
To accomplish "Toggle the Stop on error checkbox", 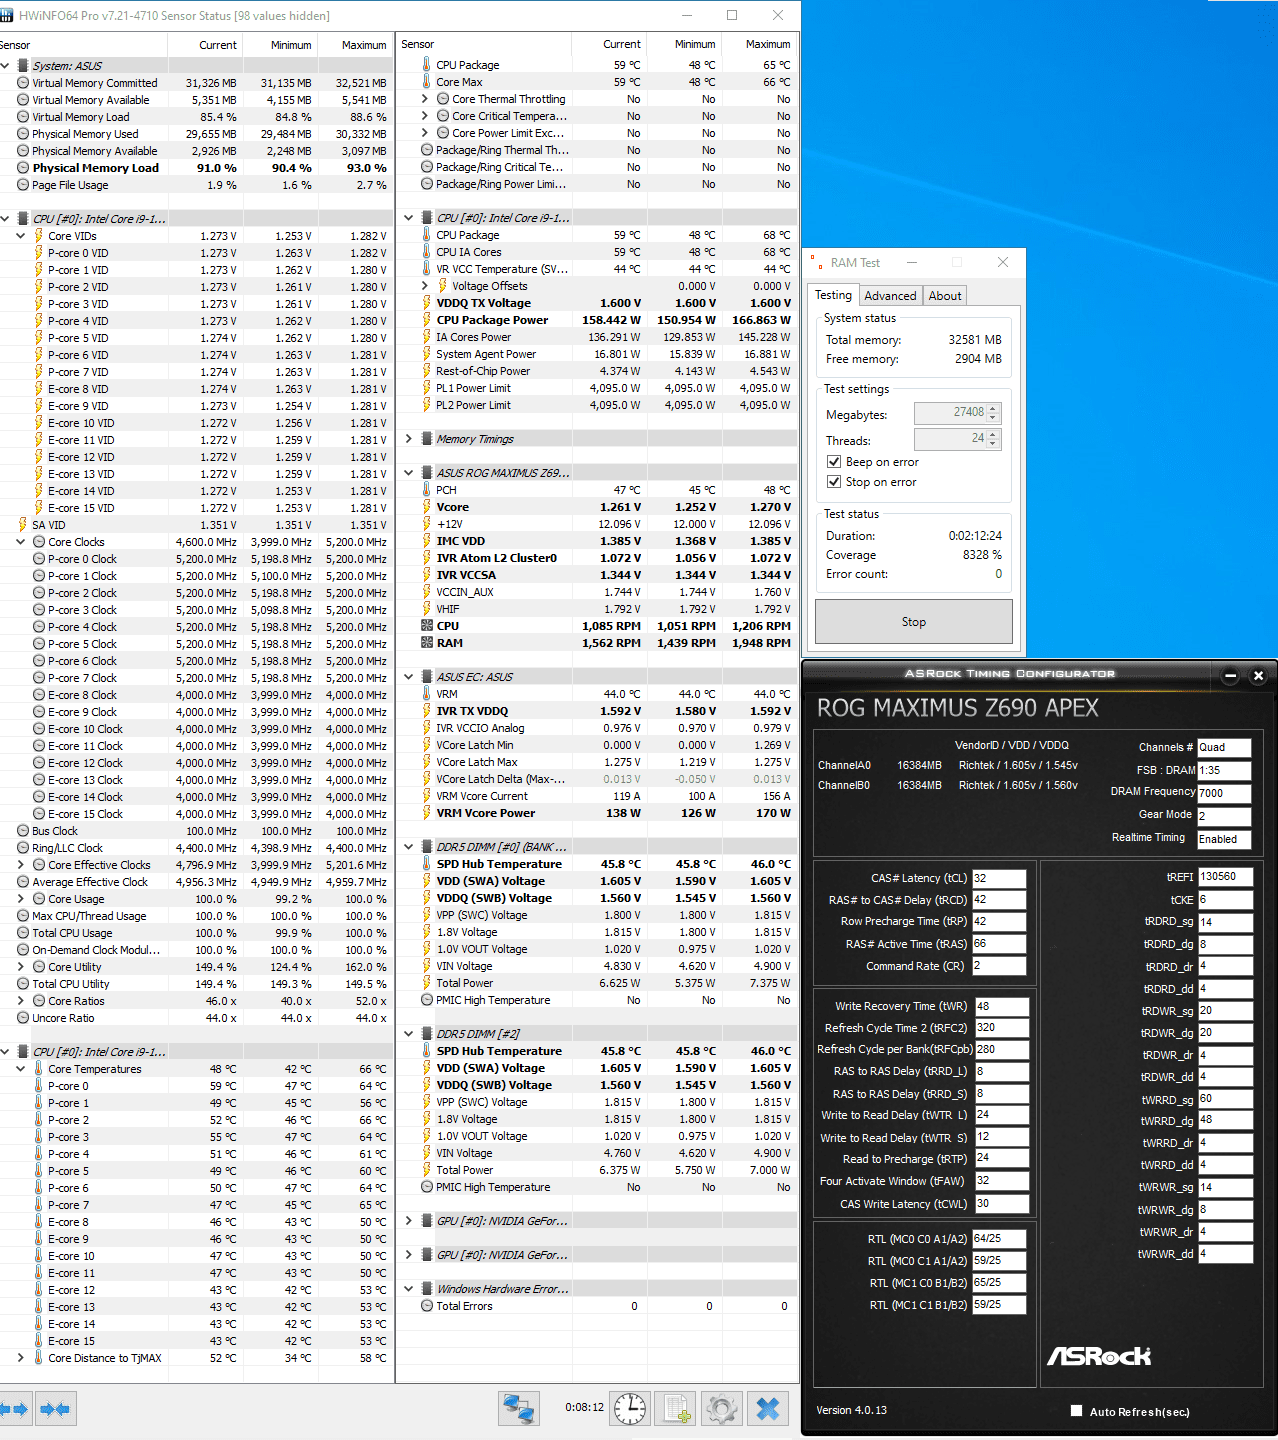I will pyautogui.click(x=834, y=482).
